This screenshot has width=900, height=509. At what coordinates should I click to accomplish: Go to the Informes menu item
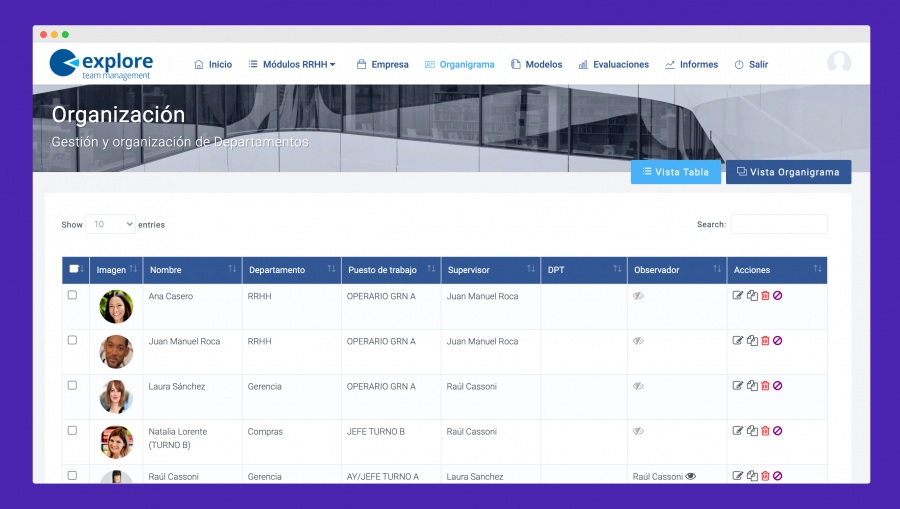point(692,64)
